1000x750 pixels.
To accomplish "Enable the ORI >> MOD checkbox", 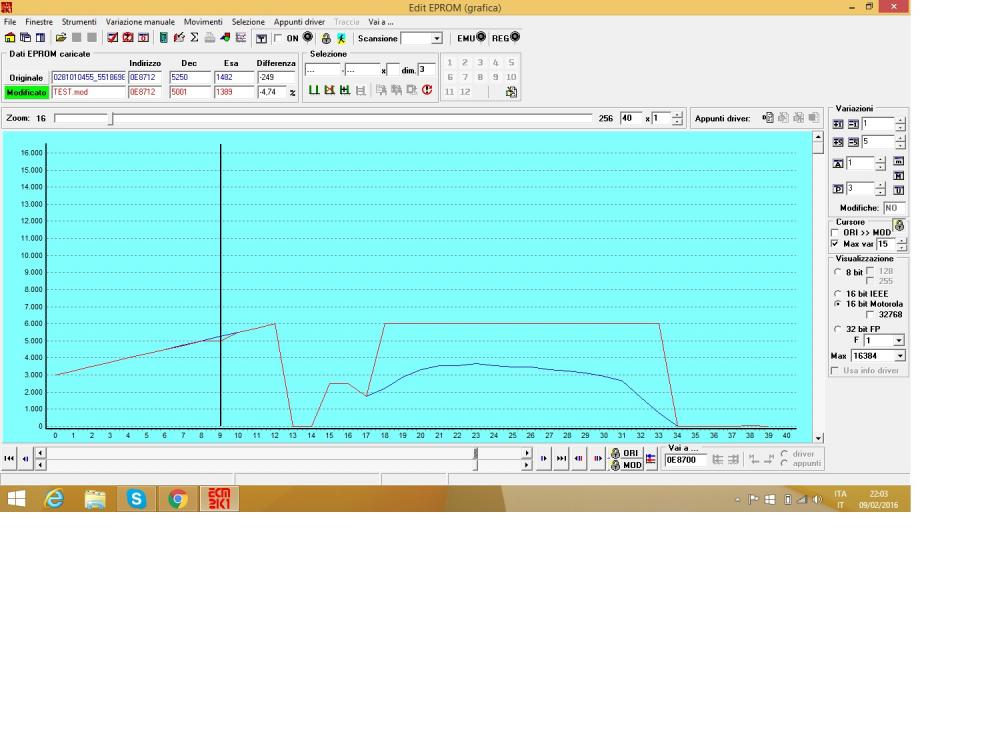I will pyautogui.click(x=836, y=232).
